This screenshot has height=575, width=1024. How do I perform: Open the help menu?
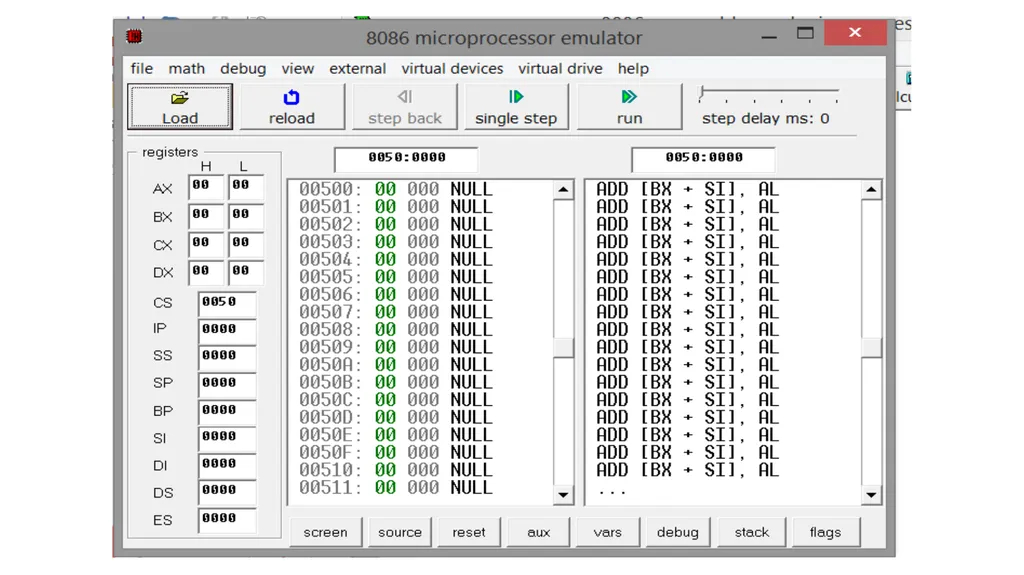pyautogui.click(x=633, y=69)
